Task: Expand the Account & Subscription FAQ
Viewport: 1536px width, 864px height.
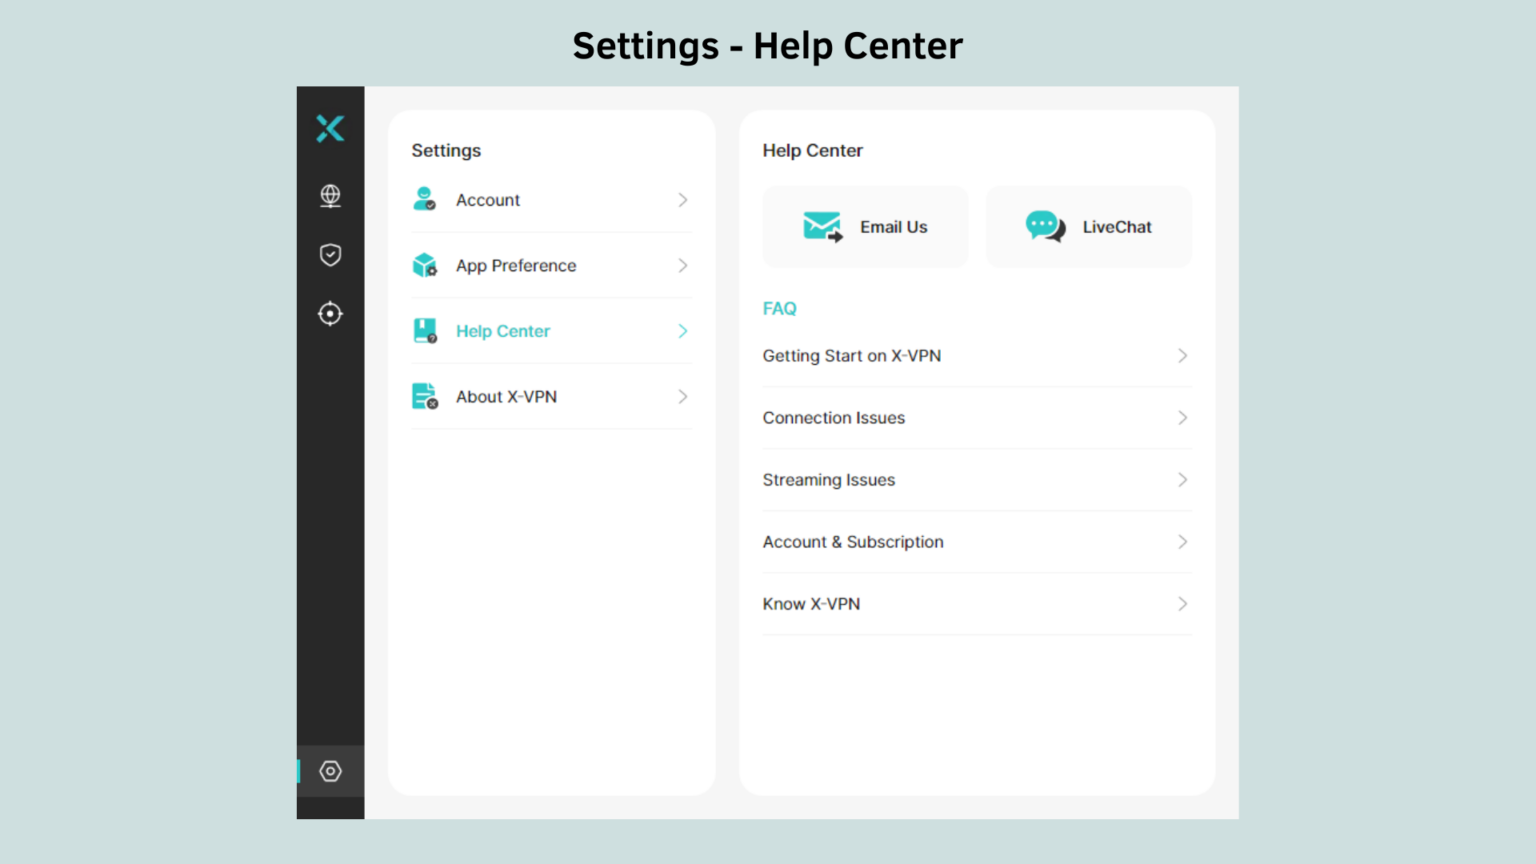Action: coord(976,542)
